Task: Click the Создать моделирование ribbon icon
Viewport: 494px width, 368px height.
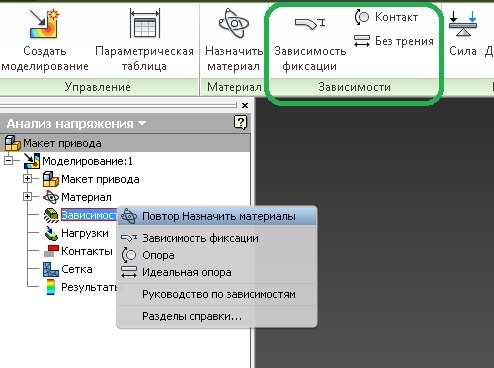Action: 45,24
